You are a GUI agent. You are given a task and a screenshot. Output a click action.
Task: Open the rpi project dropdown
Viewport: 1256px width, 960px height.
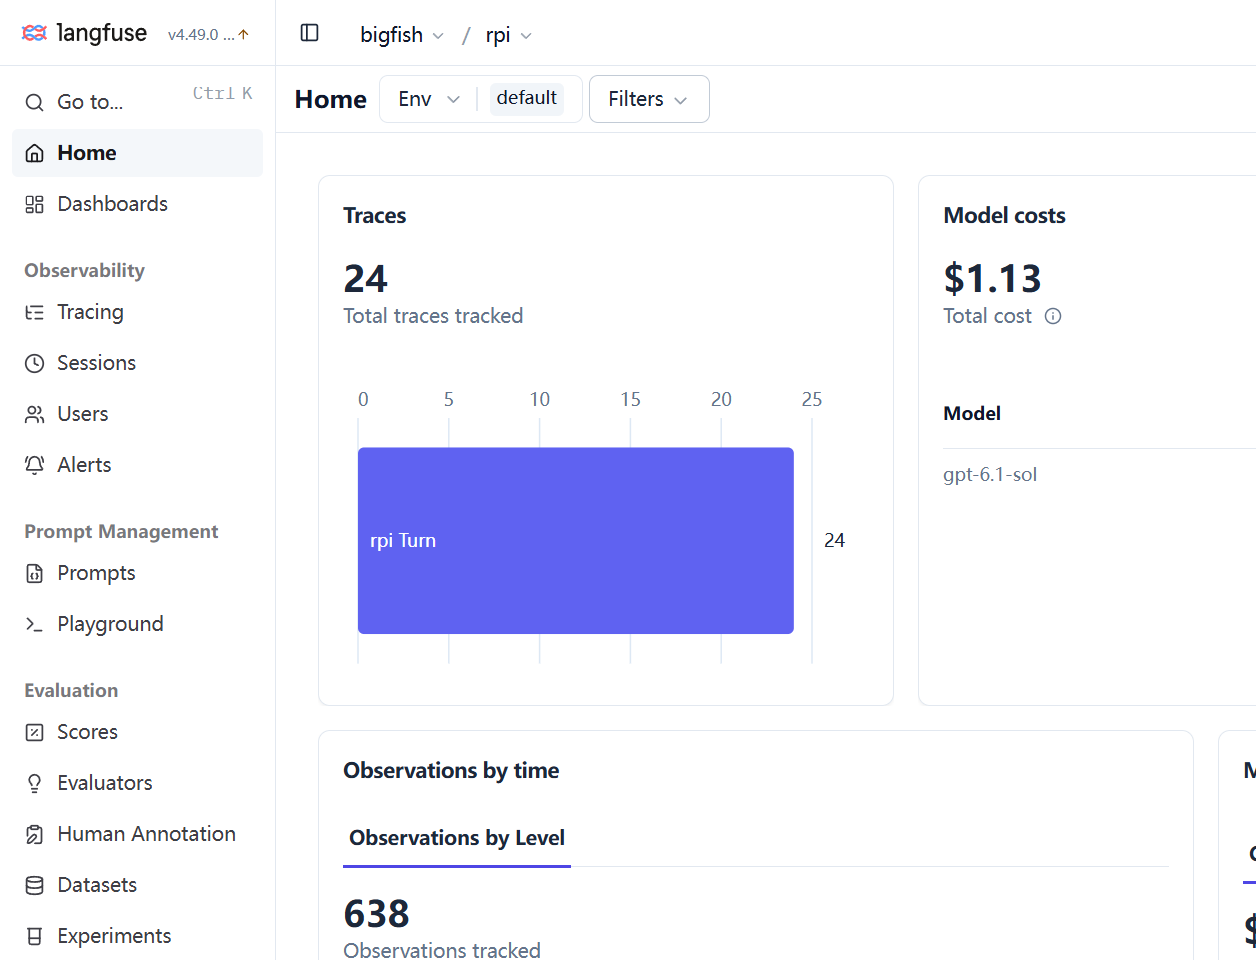click(x=509, y=35)
